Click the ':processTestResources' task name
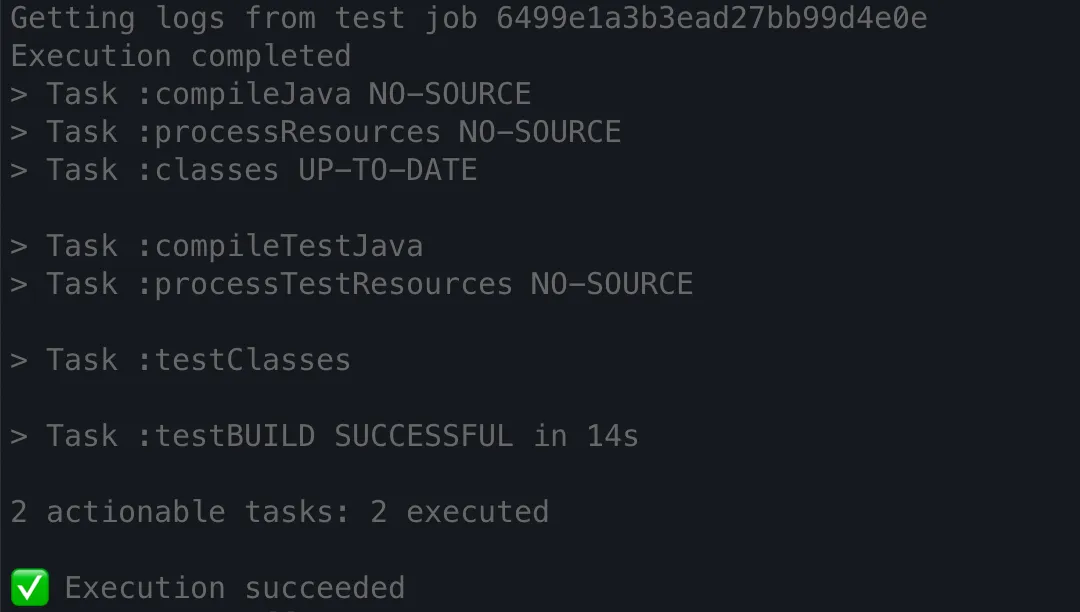 pyautogui.click(x=325, y=284)
